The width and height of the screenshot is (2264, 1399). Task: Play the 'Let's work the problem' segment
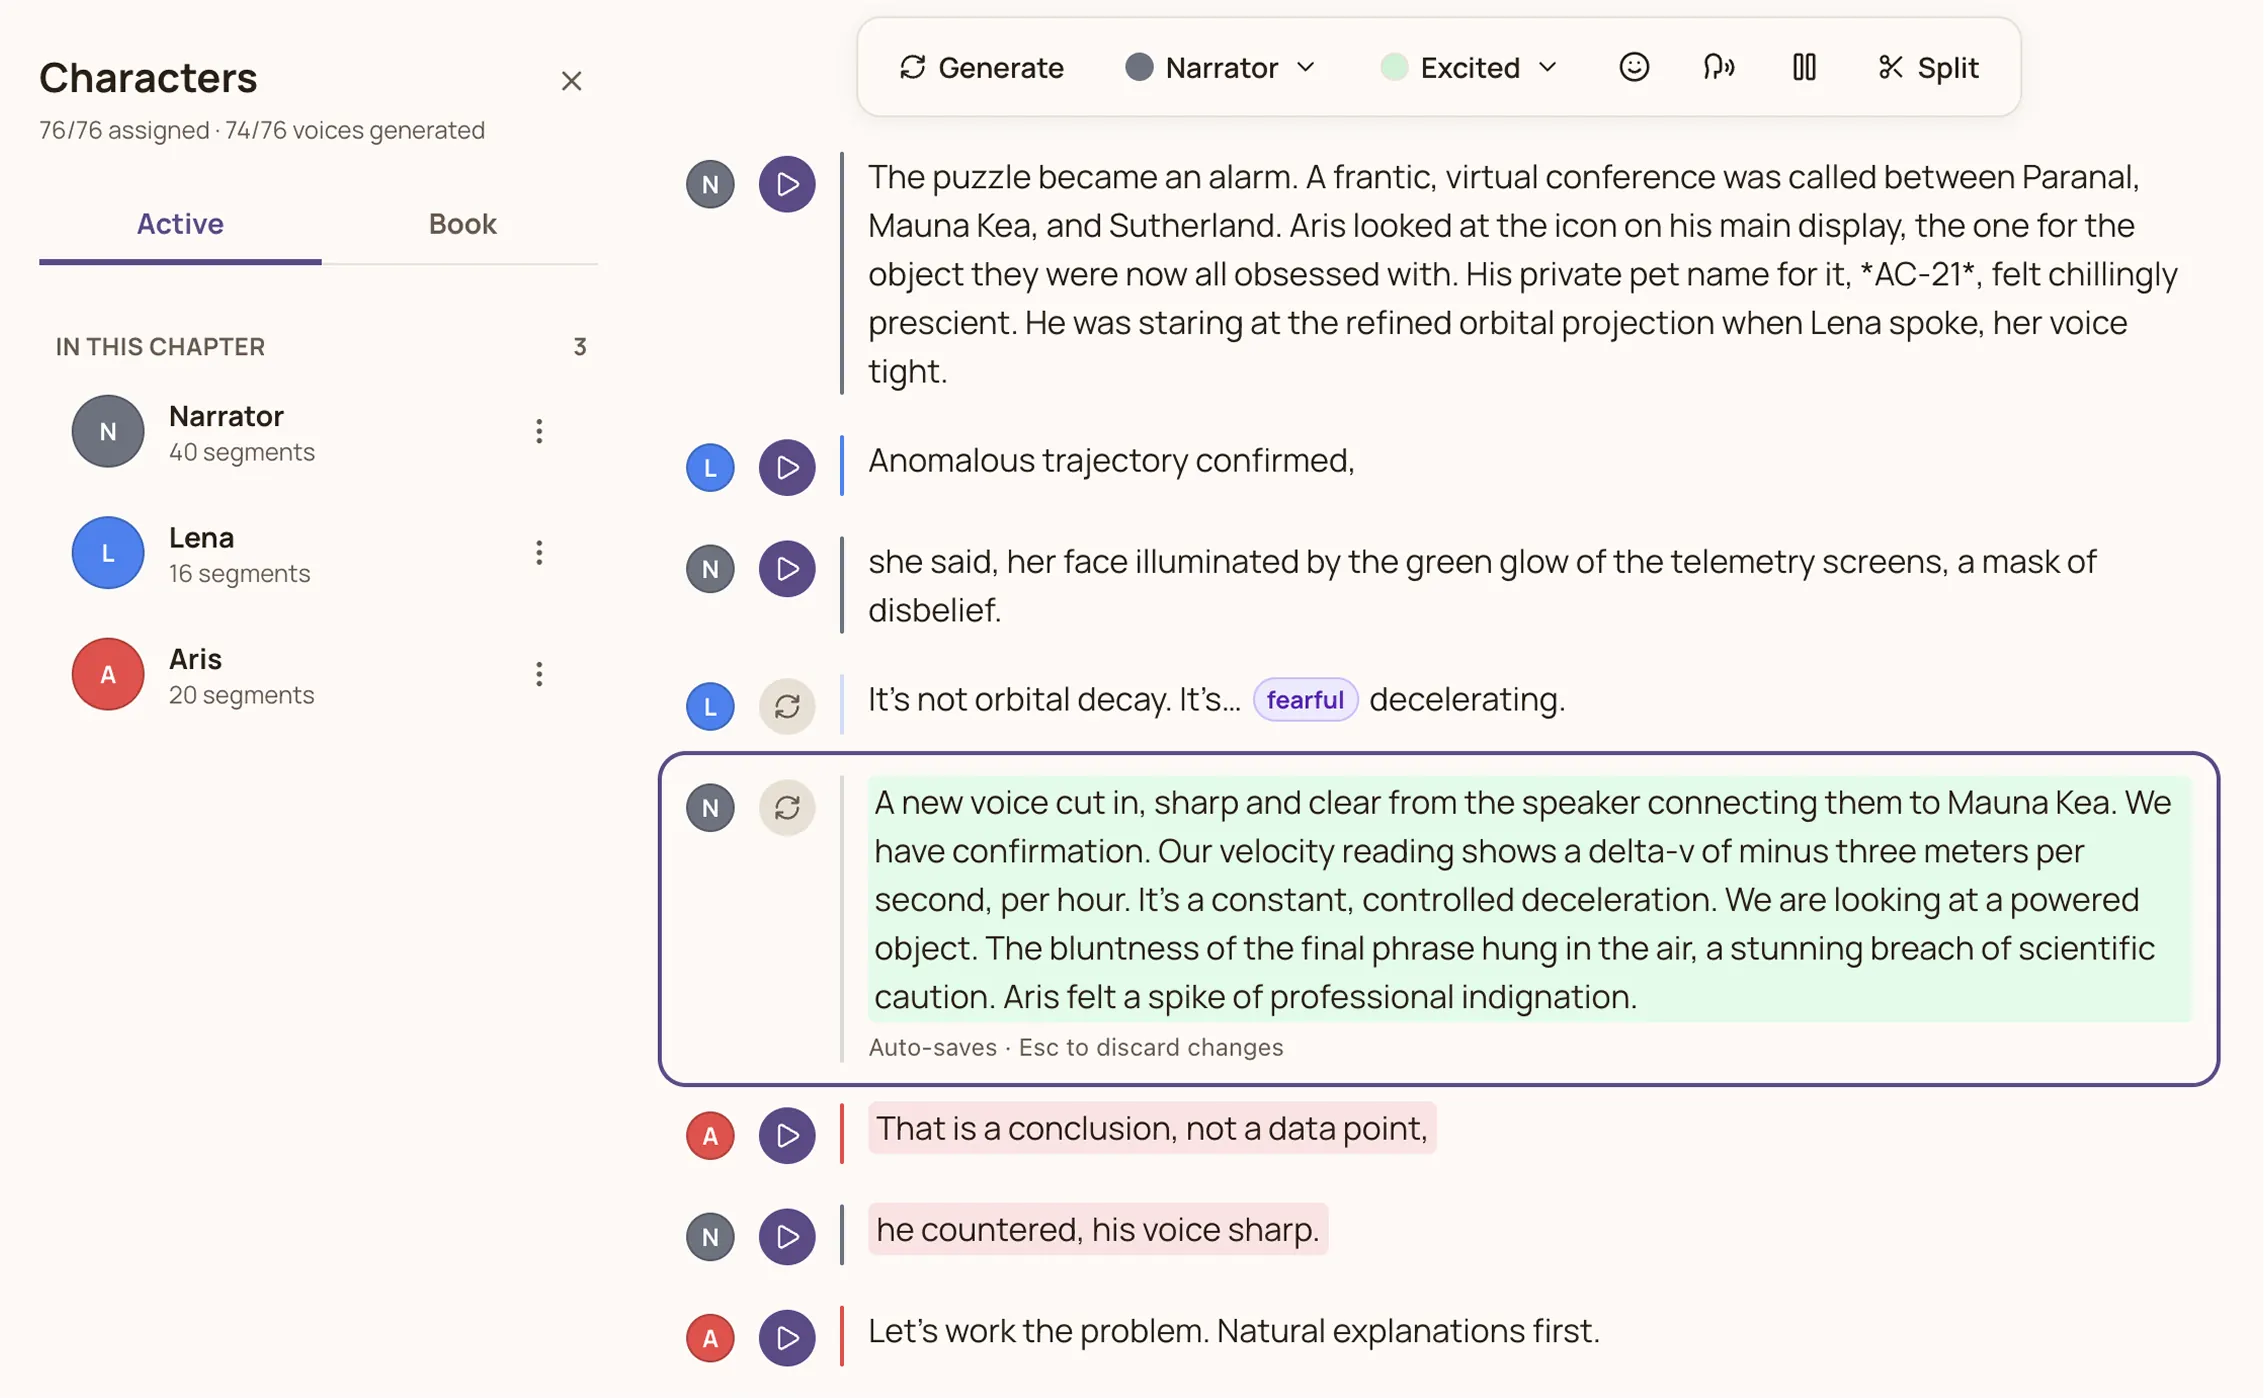pyautogui.click(x=787, y=1338)
